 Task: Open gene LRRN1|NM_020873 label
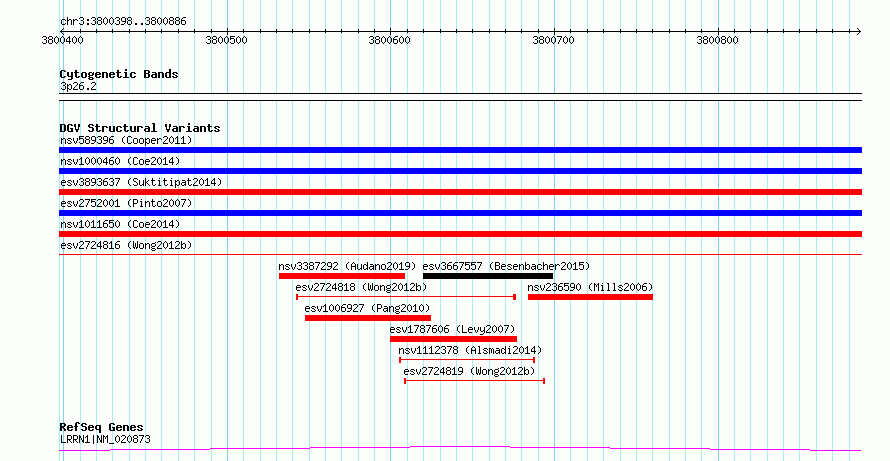[105, 439]
